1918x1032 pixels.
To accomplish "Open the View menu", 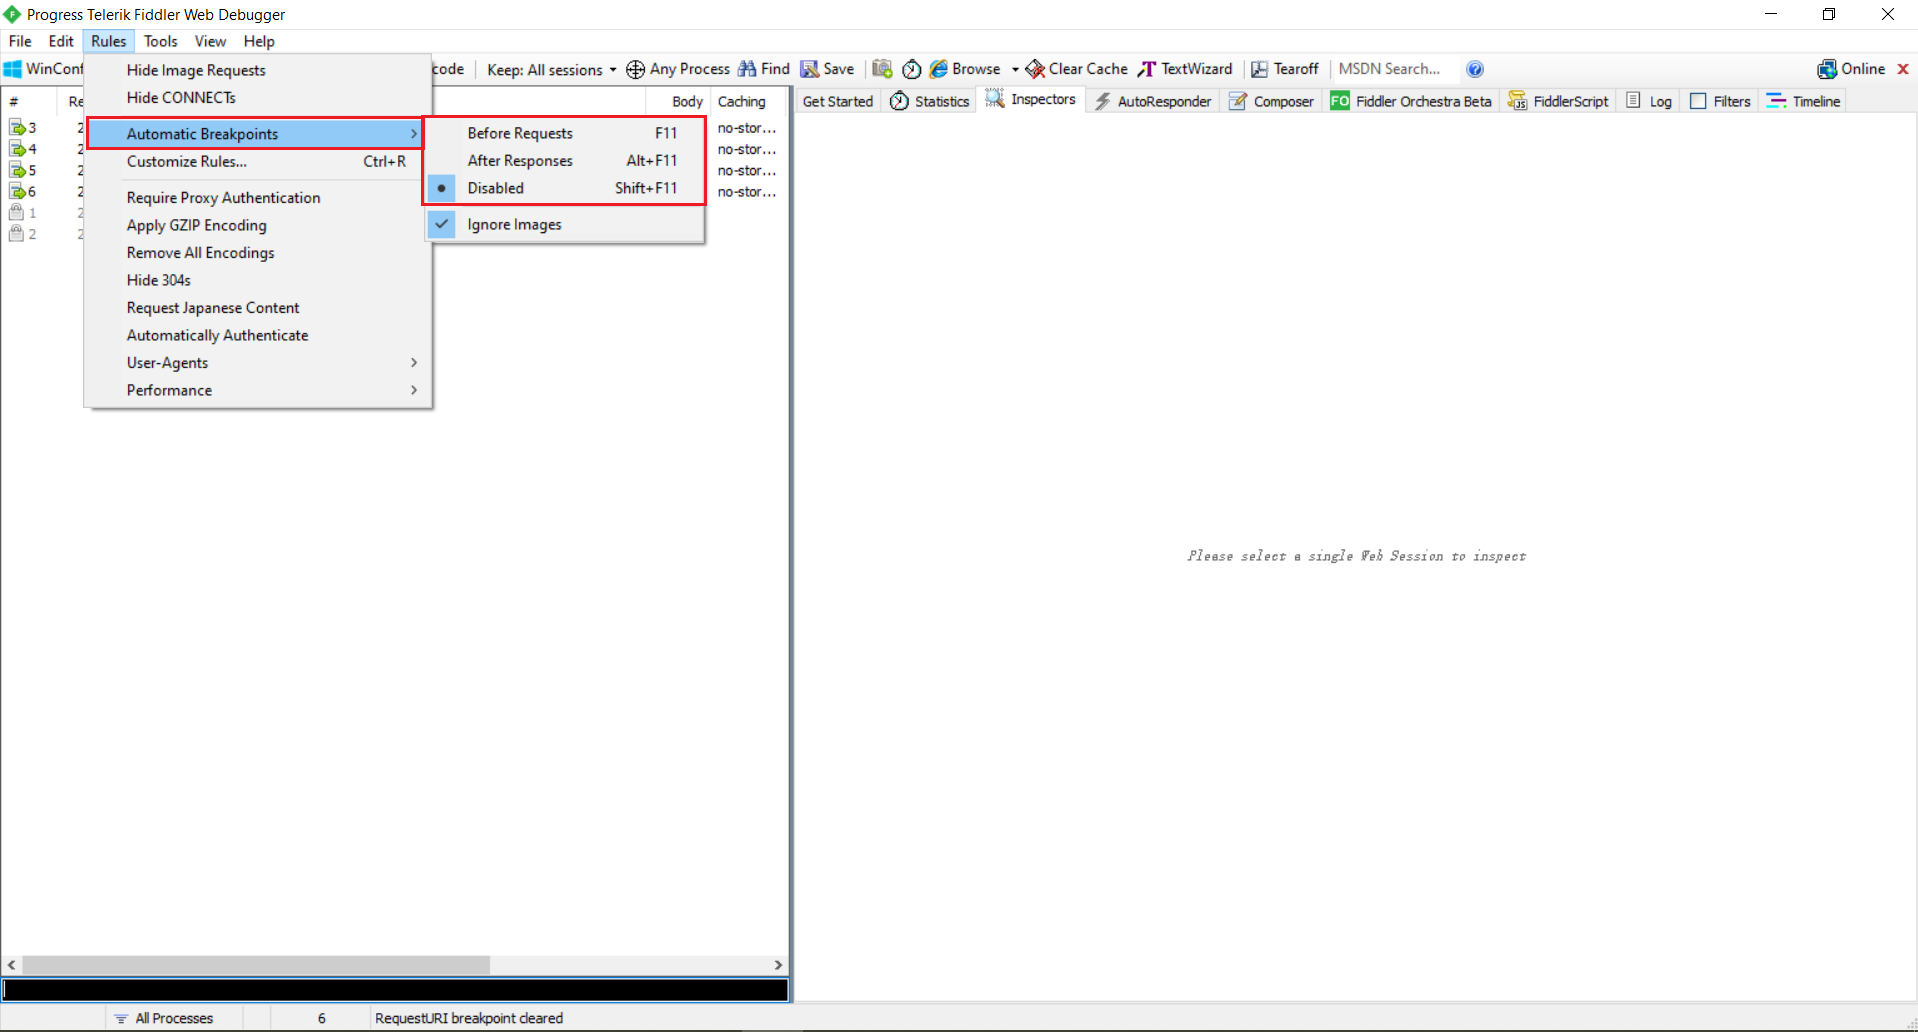I will (x=210, y=41).
